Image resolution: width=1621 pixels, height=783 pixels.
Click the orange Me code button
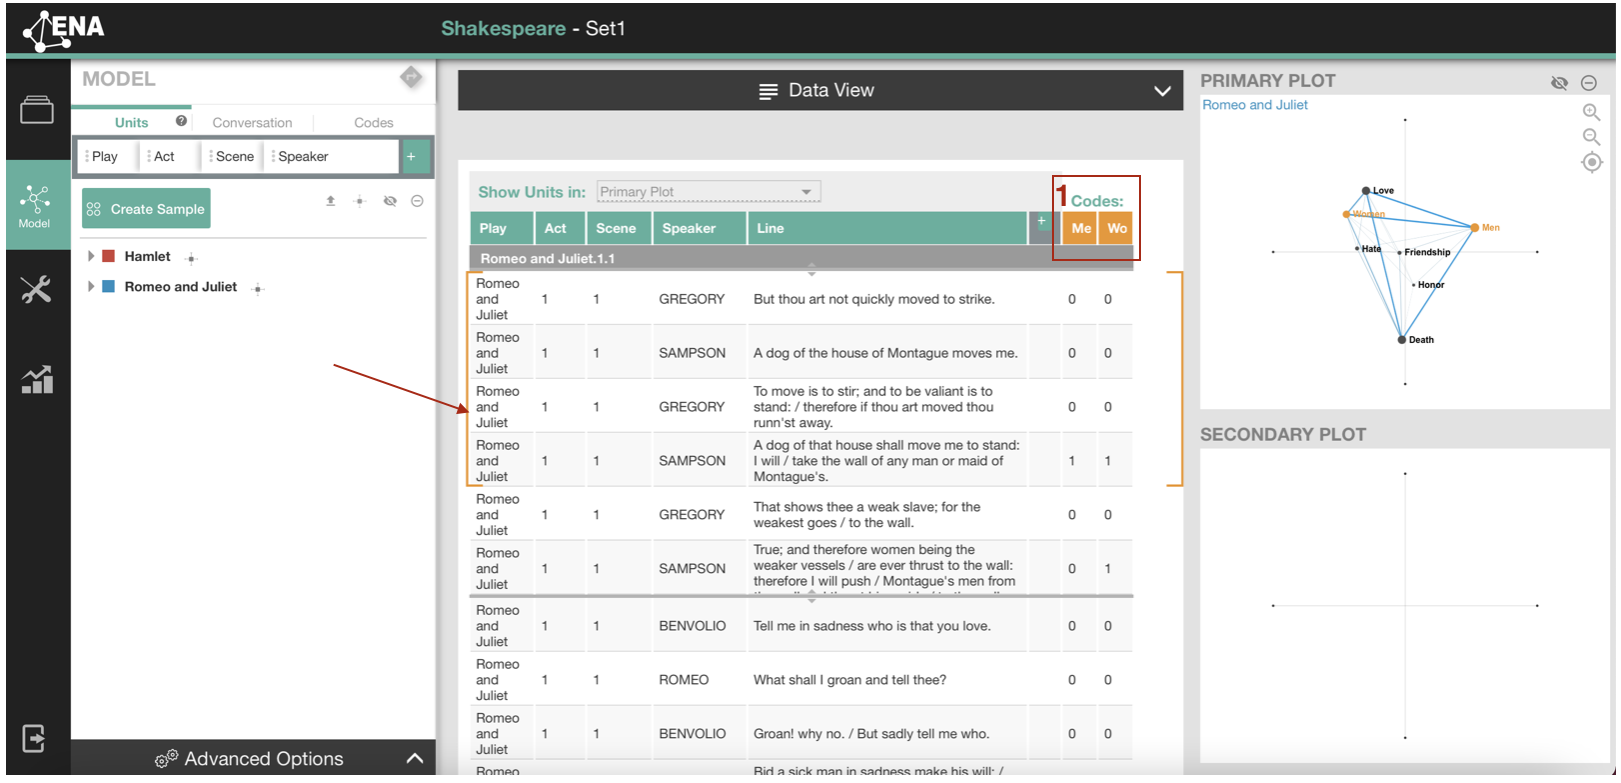click(x=1081, y=228)
